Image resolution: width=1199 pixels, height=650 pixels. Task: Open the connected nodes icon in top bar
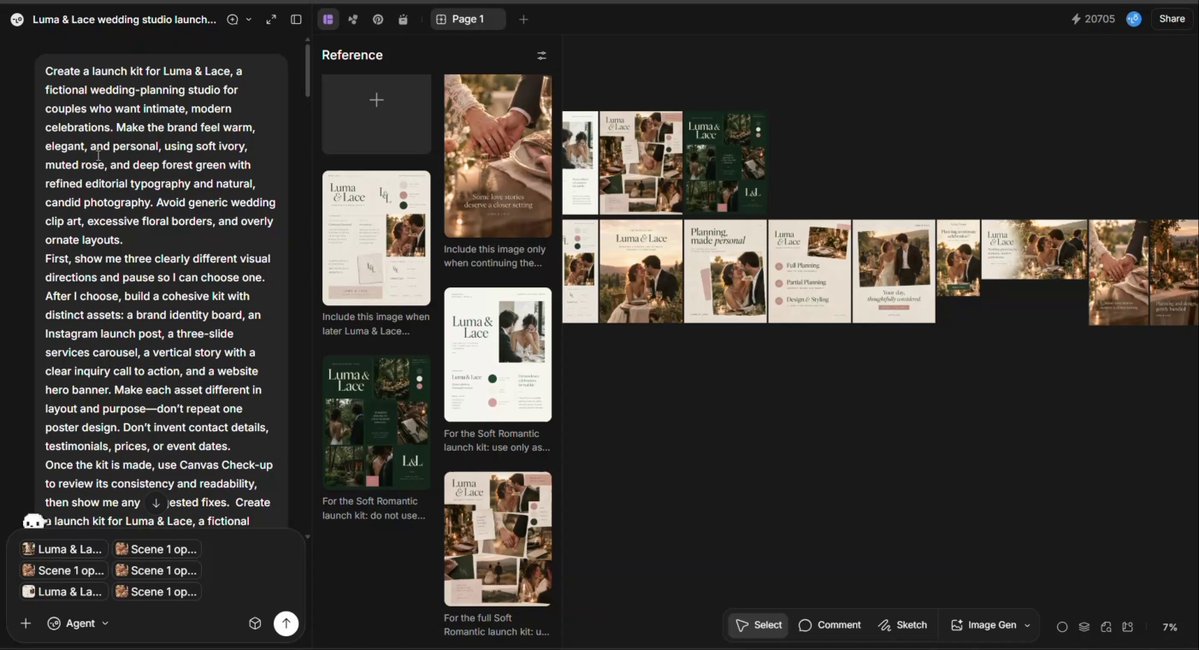353,19
